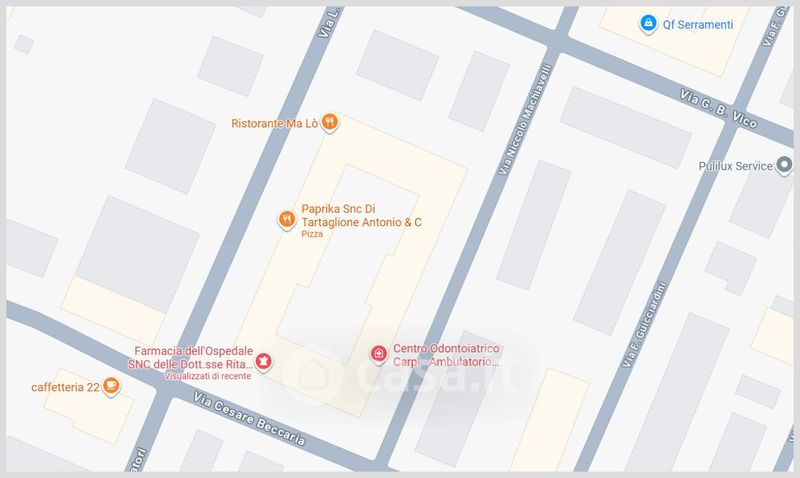Open the Farmacia dell'Ospedale pharmacy pin

point(263,362)
